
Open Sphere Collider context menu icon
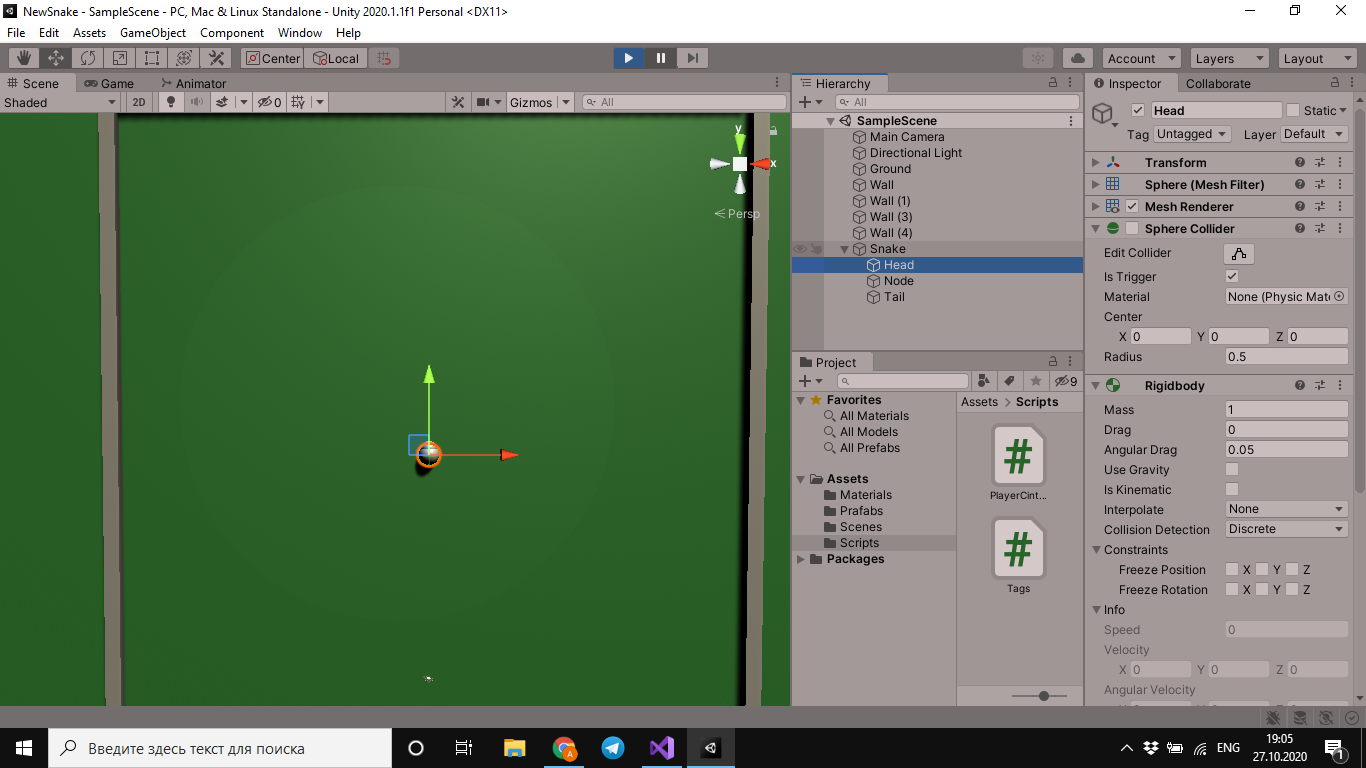click(x=1340, y=229)
